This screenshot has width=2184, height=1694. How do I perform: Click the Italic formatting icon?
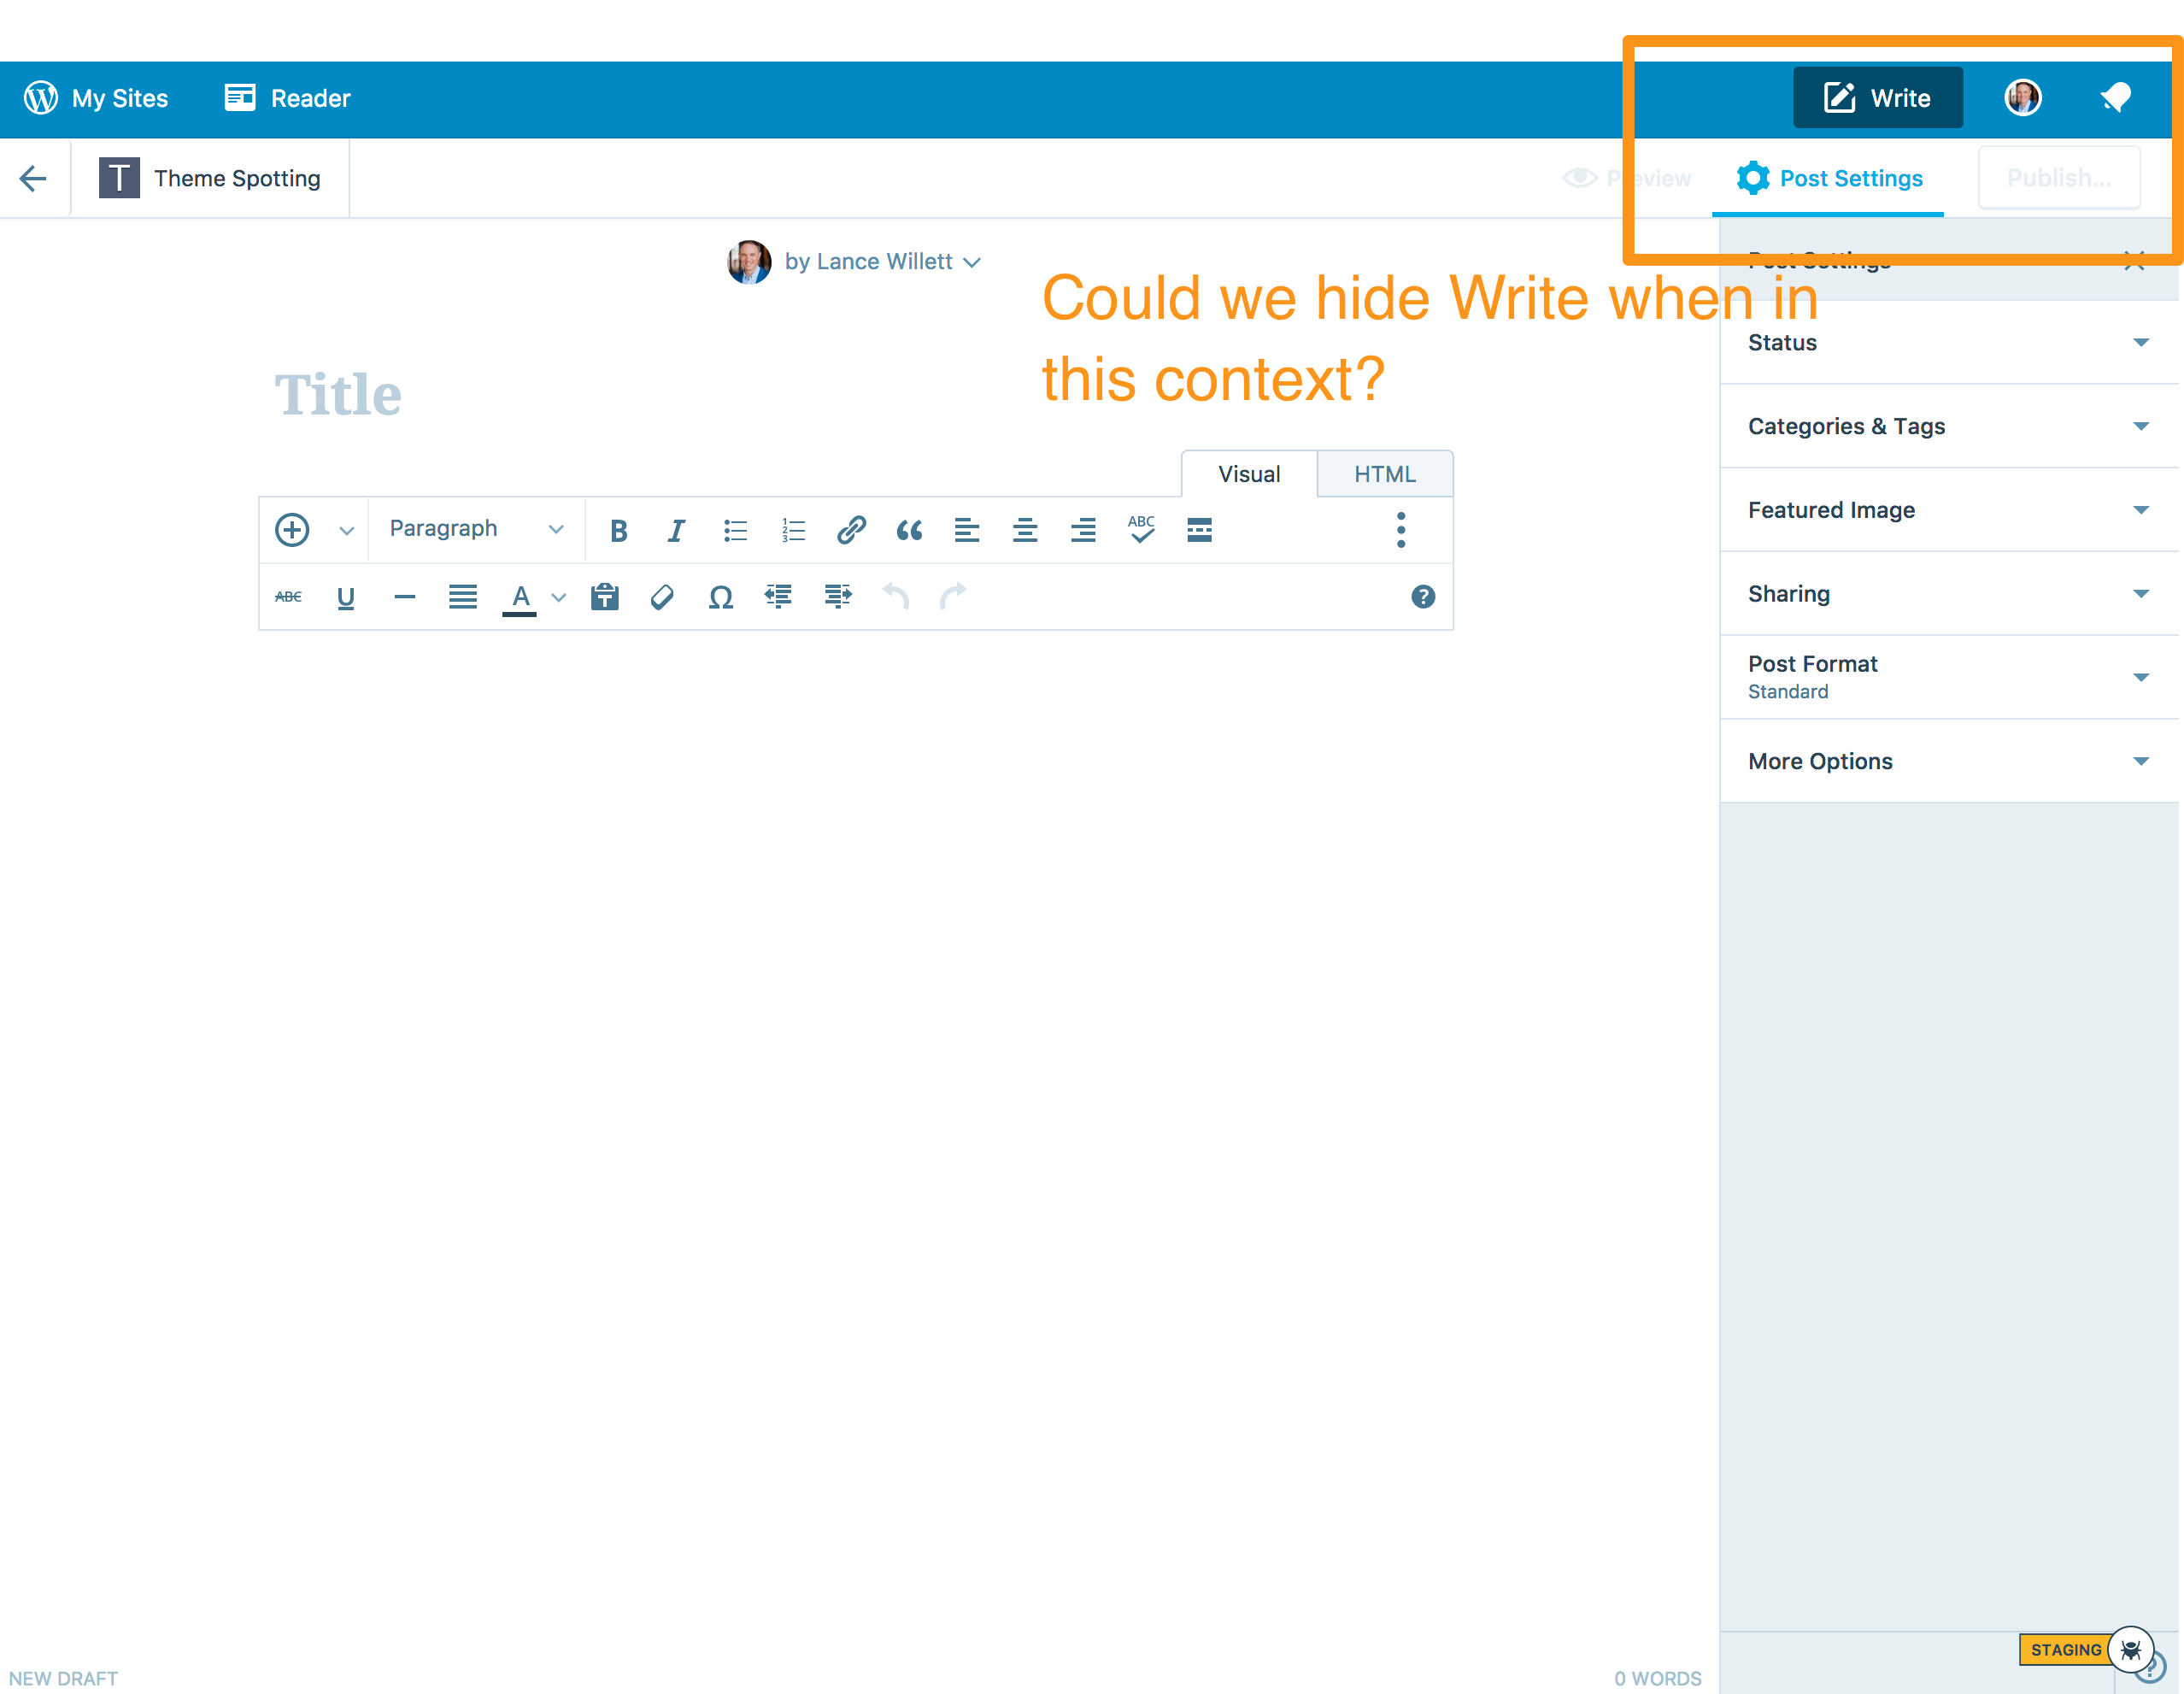pyautogui.click(x=677, y=530)
